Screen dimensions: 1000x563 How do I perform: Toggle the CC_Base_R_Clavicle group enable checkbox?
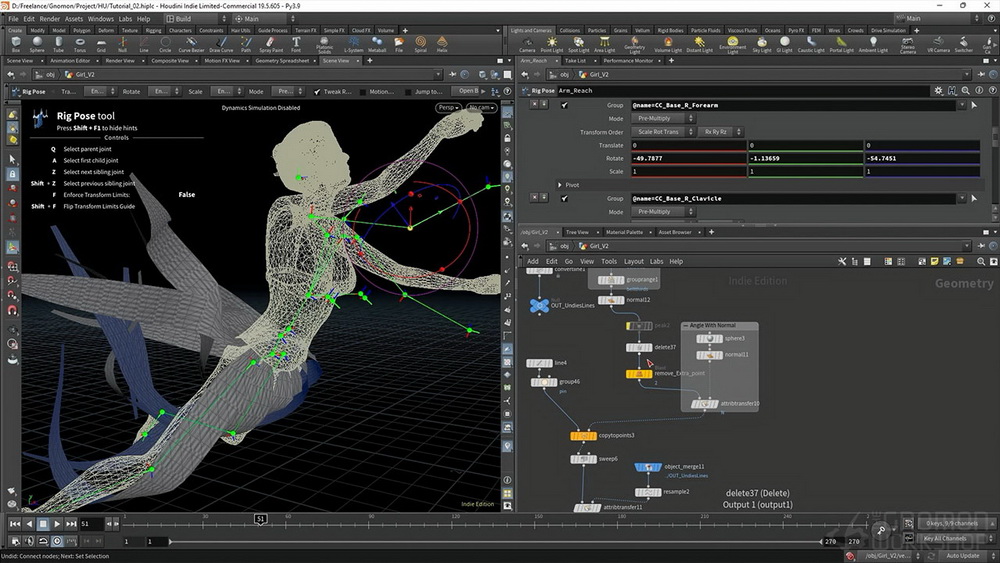pyautogui.click(x=564, y=198)
